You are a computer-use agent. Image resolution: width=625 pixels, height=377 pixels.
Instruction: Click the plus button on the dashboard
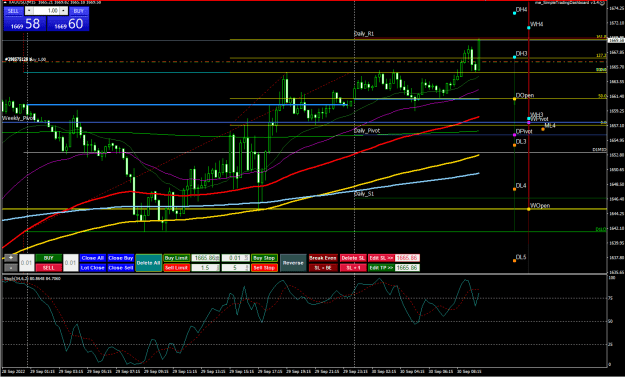point(11,258)
